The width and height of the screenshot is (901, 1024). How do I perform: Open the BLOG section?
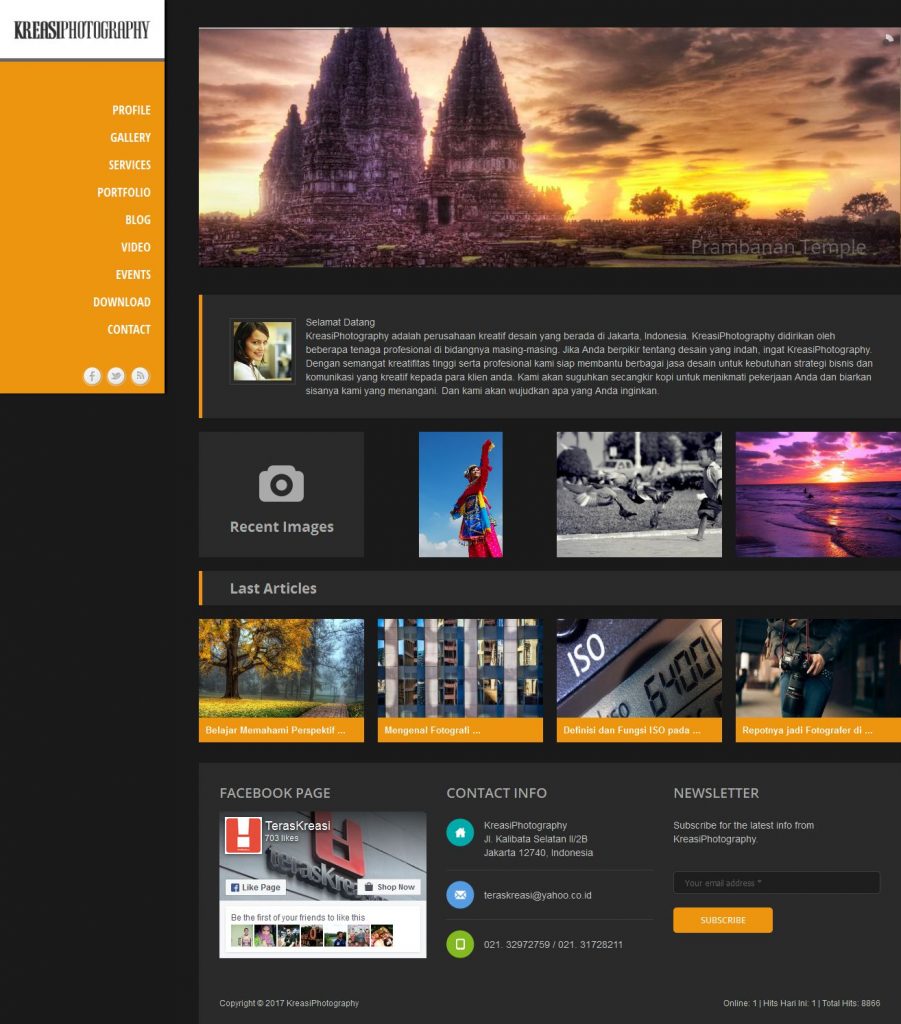(x=137, y=219)
